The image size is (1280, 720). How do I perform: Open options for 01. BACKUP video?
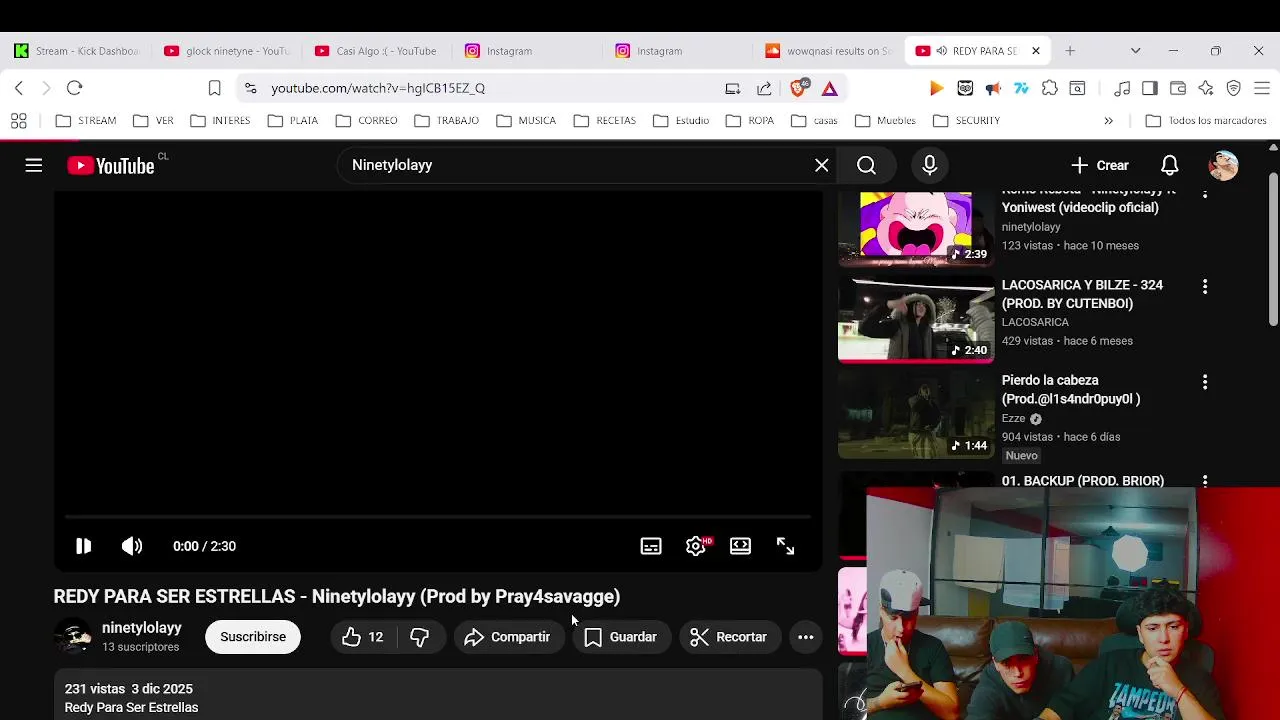tap(1205, 481)
